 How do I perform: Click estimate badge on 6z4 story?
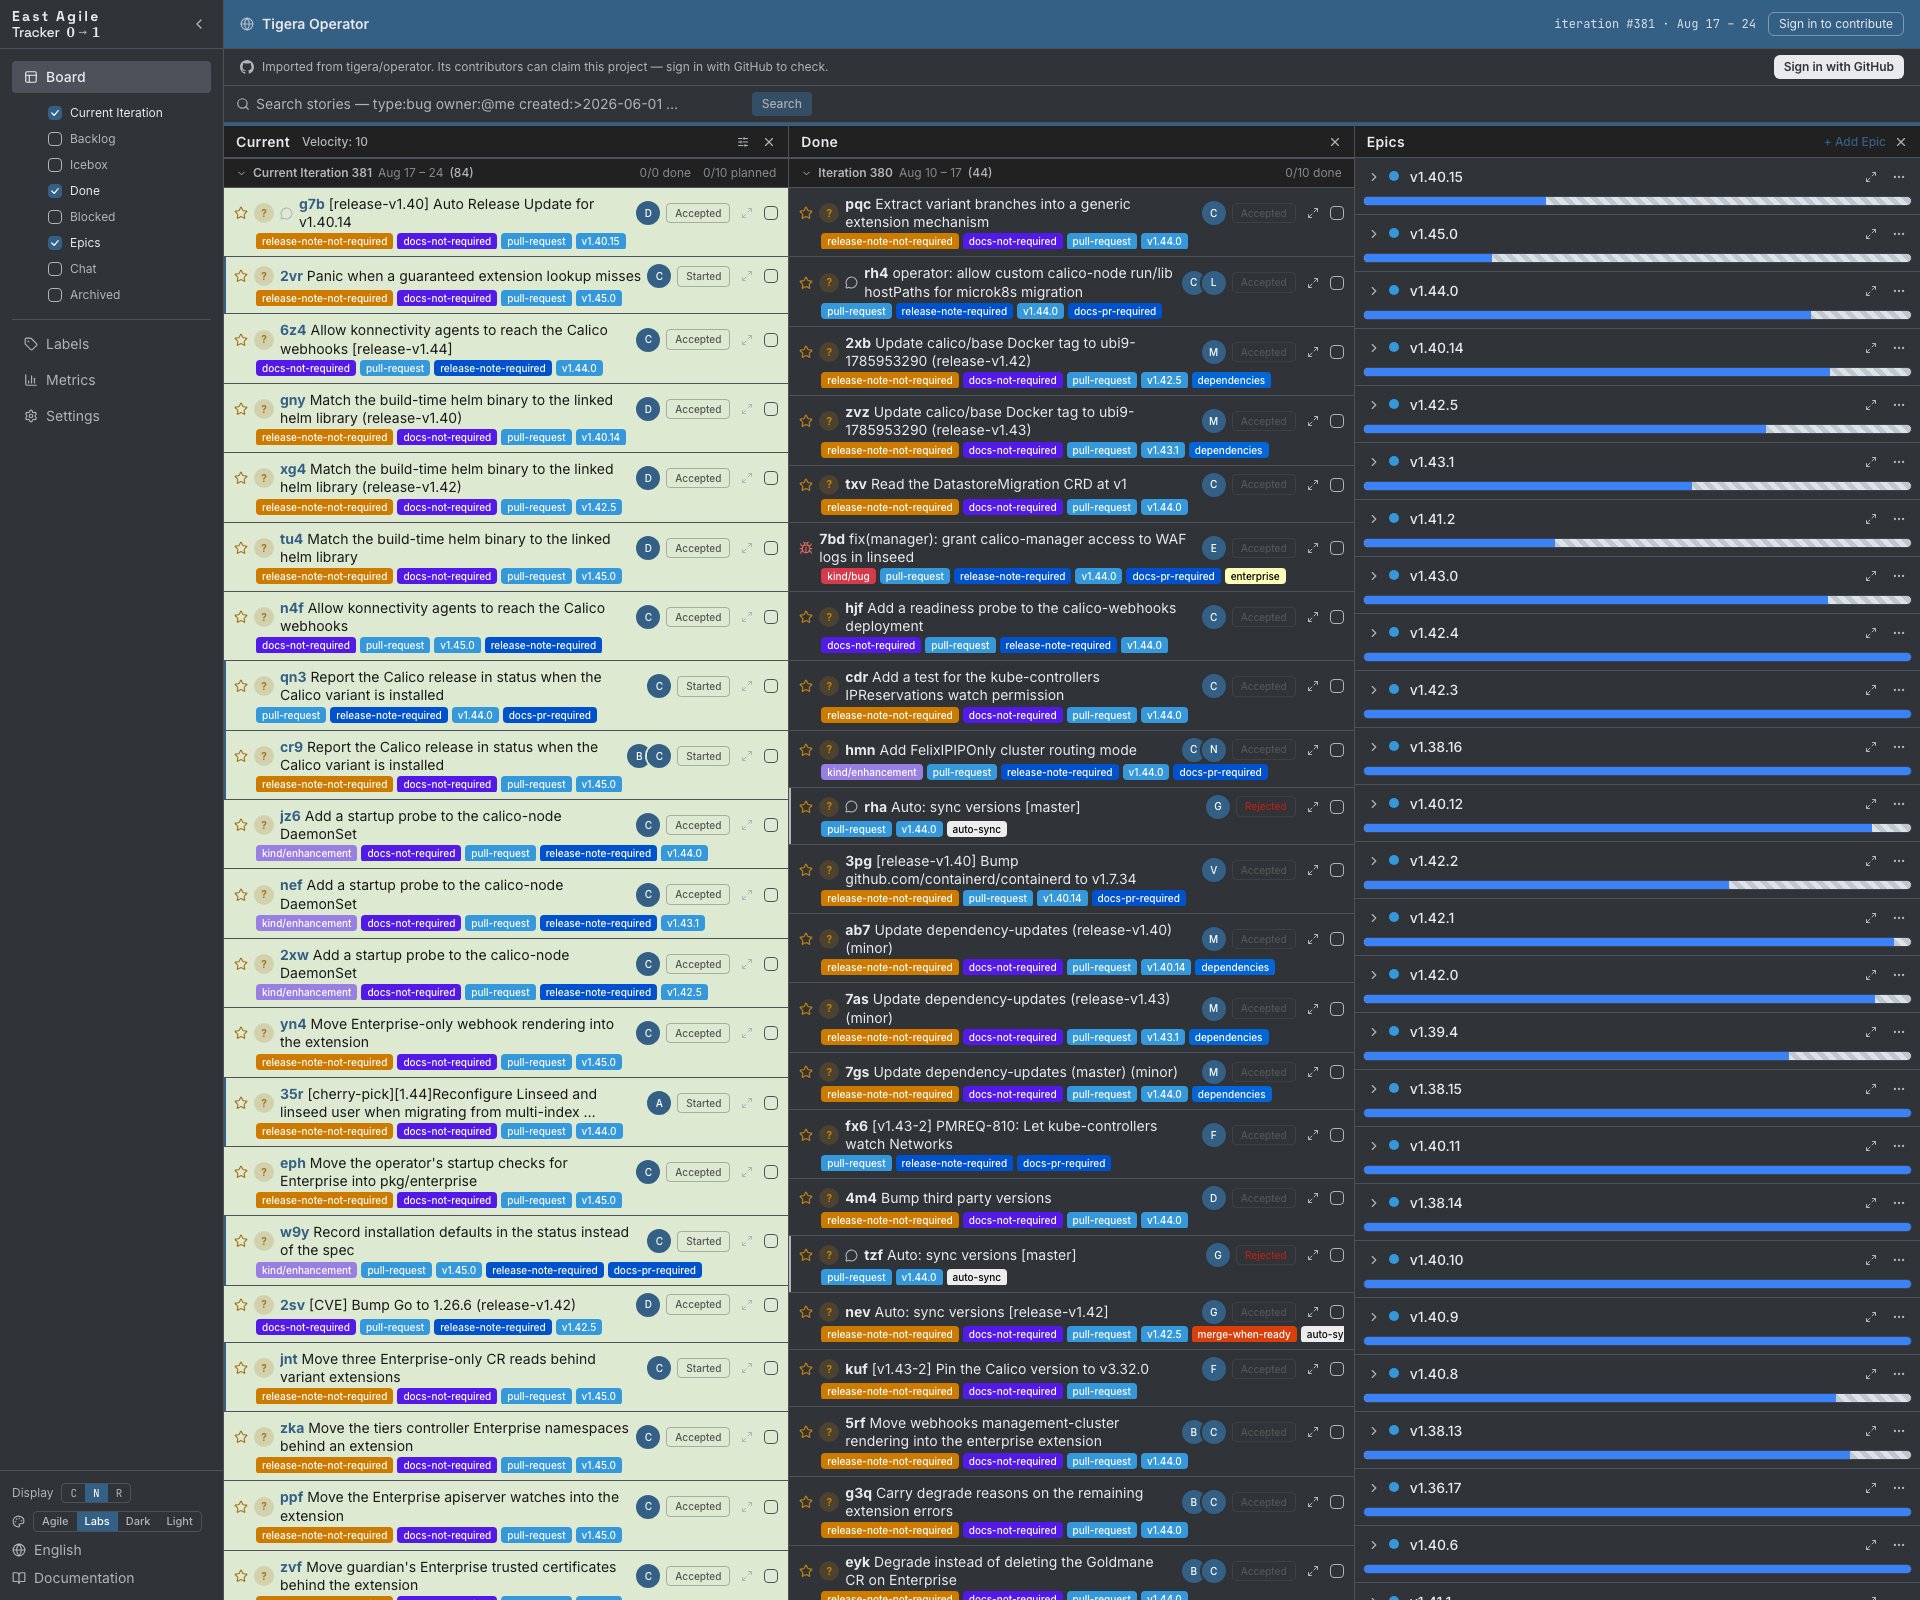click(263, 340)
